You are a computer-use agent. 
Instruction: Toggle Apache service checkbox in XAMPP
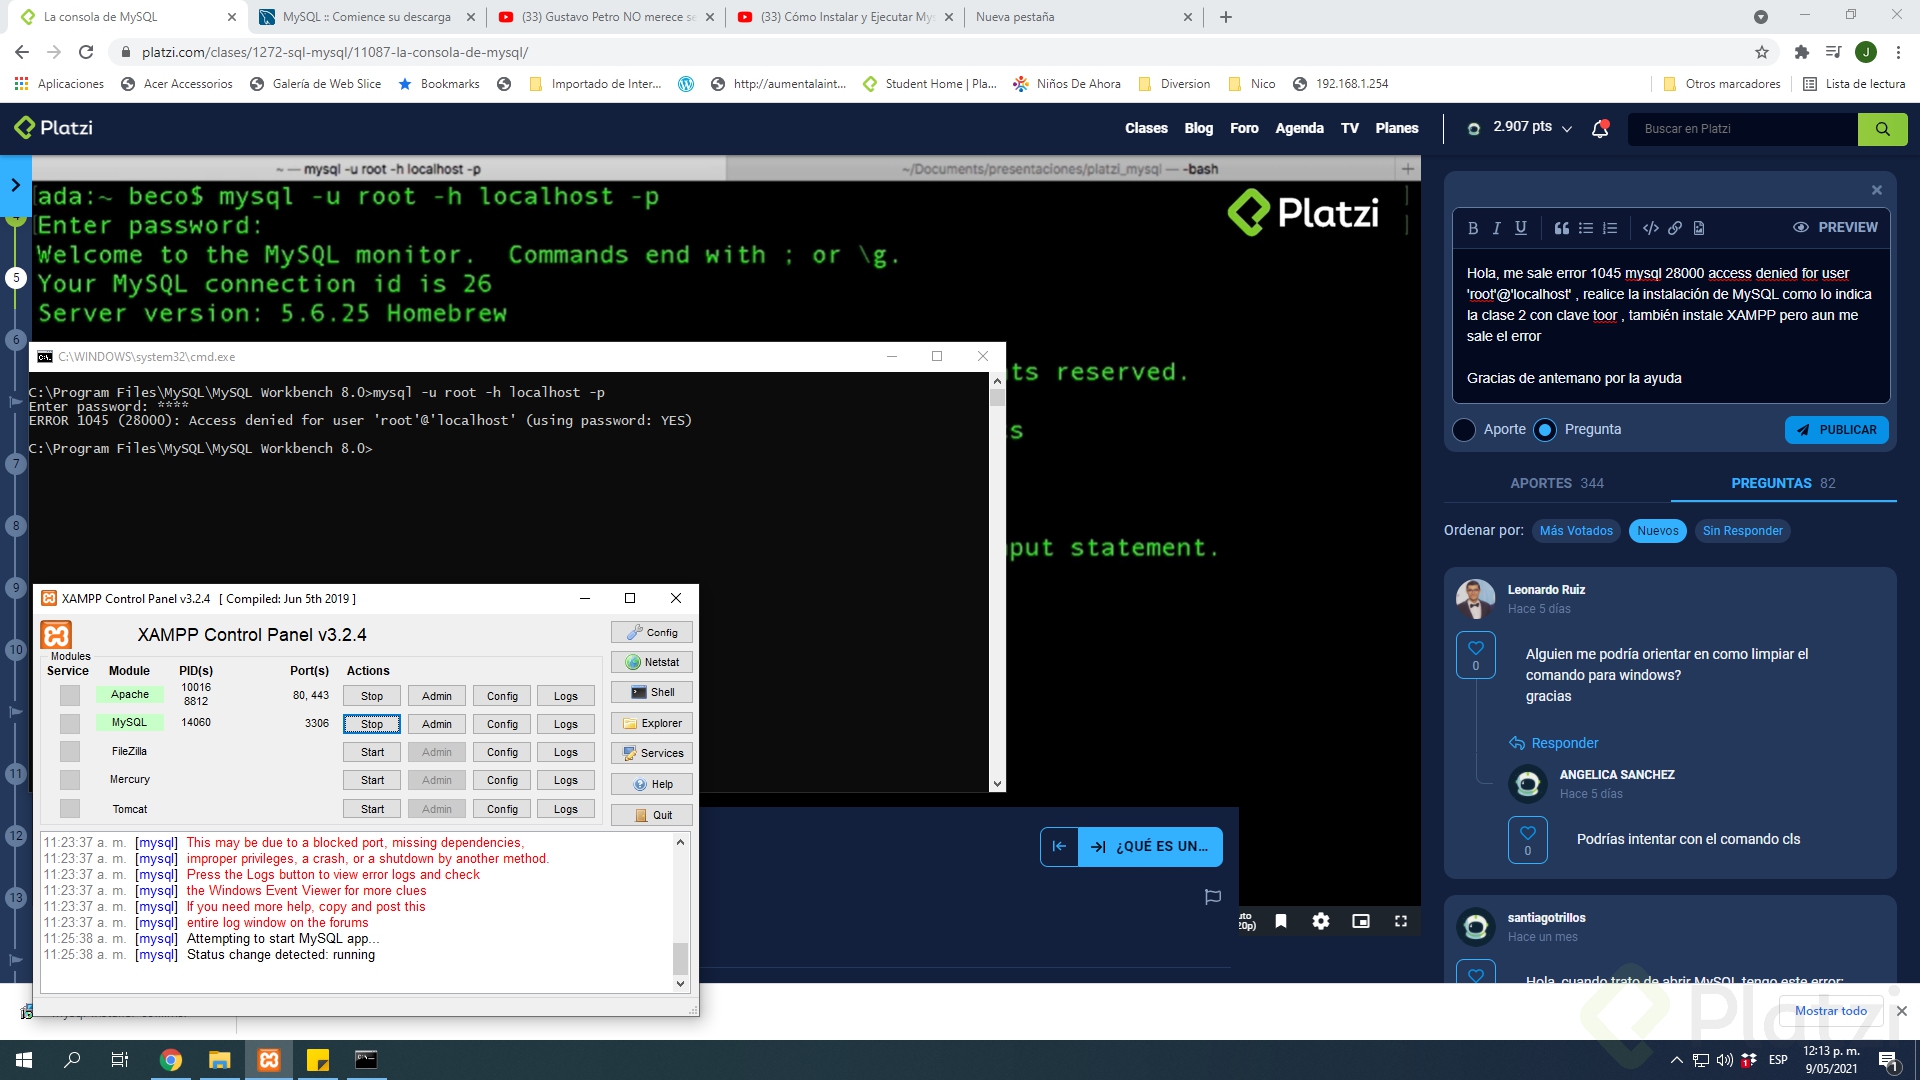70,695
